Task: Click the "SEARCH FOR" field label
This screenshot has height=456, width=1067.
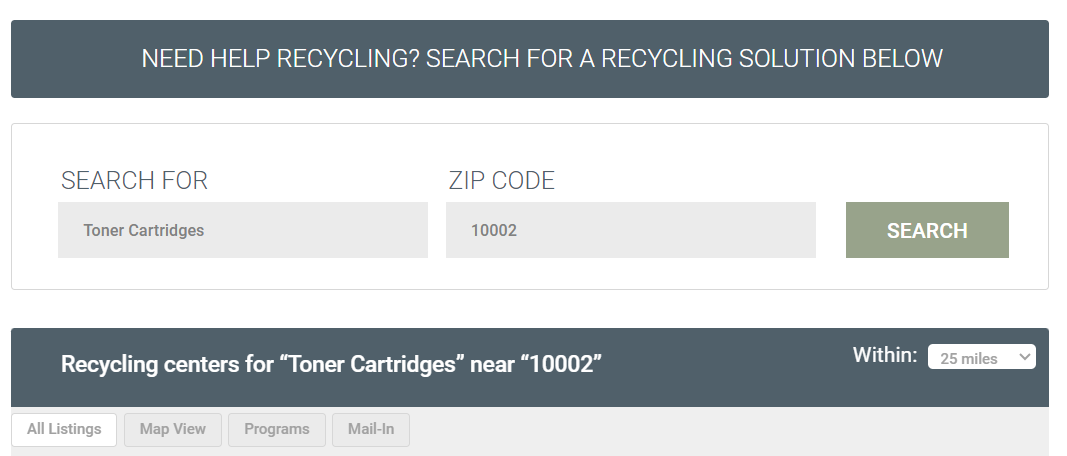Action: 134,181
